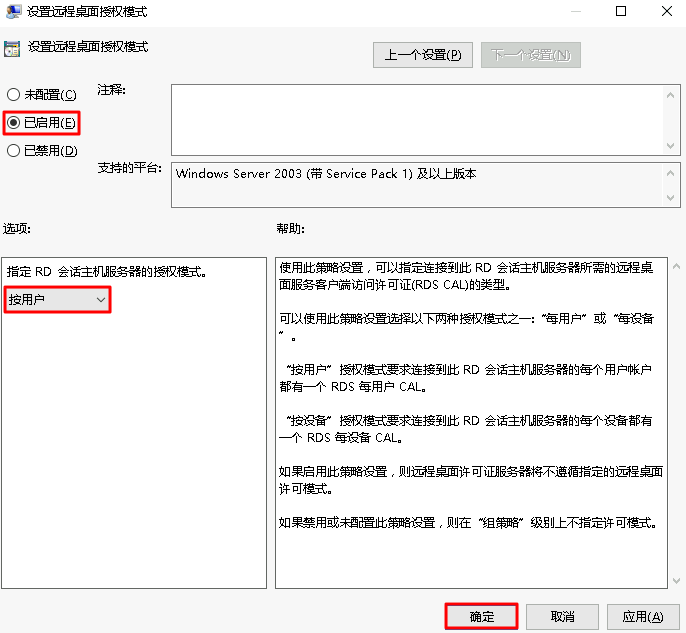
Task: Minimize the dialog window
Action: pos(576,11)
